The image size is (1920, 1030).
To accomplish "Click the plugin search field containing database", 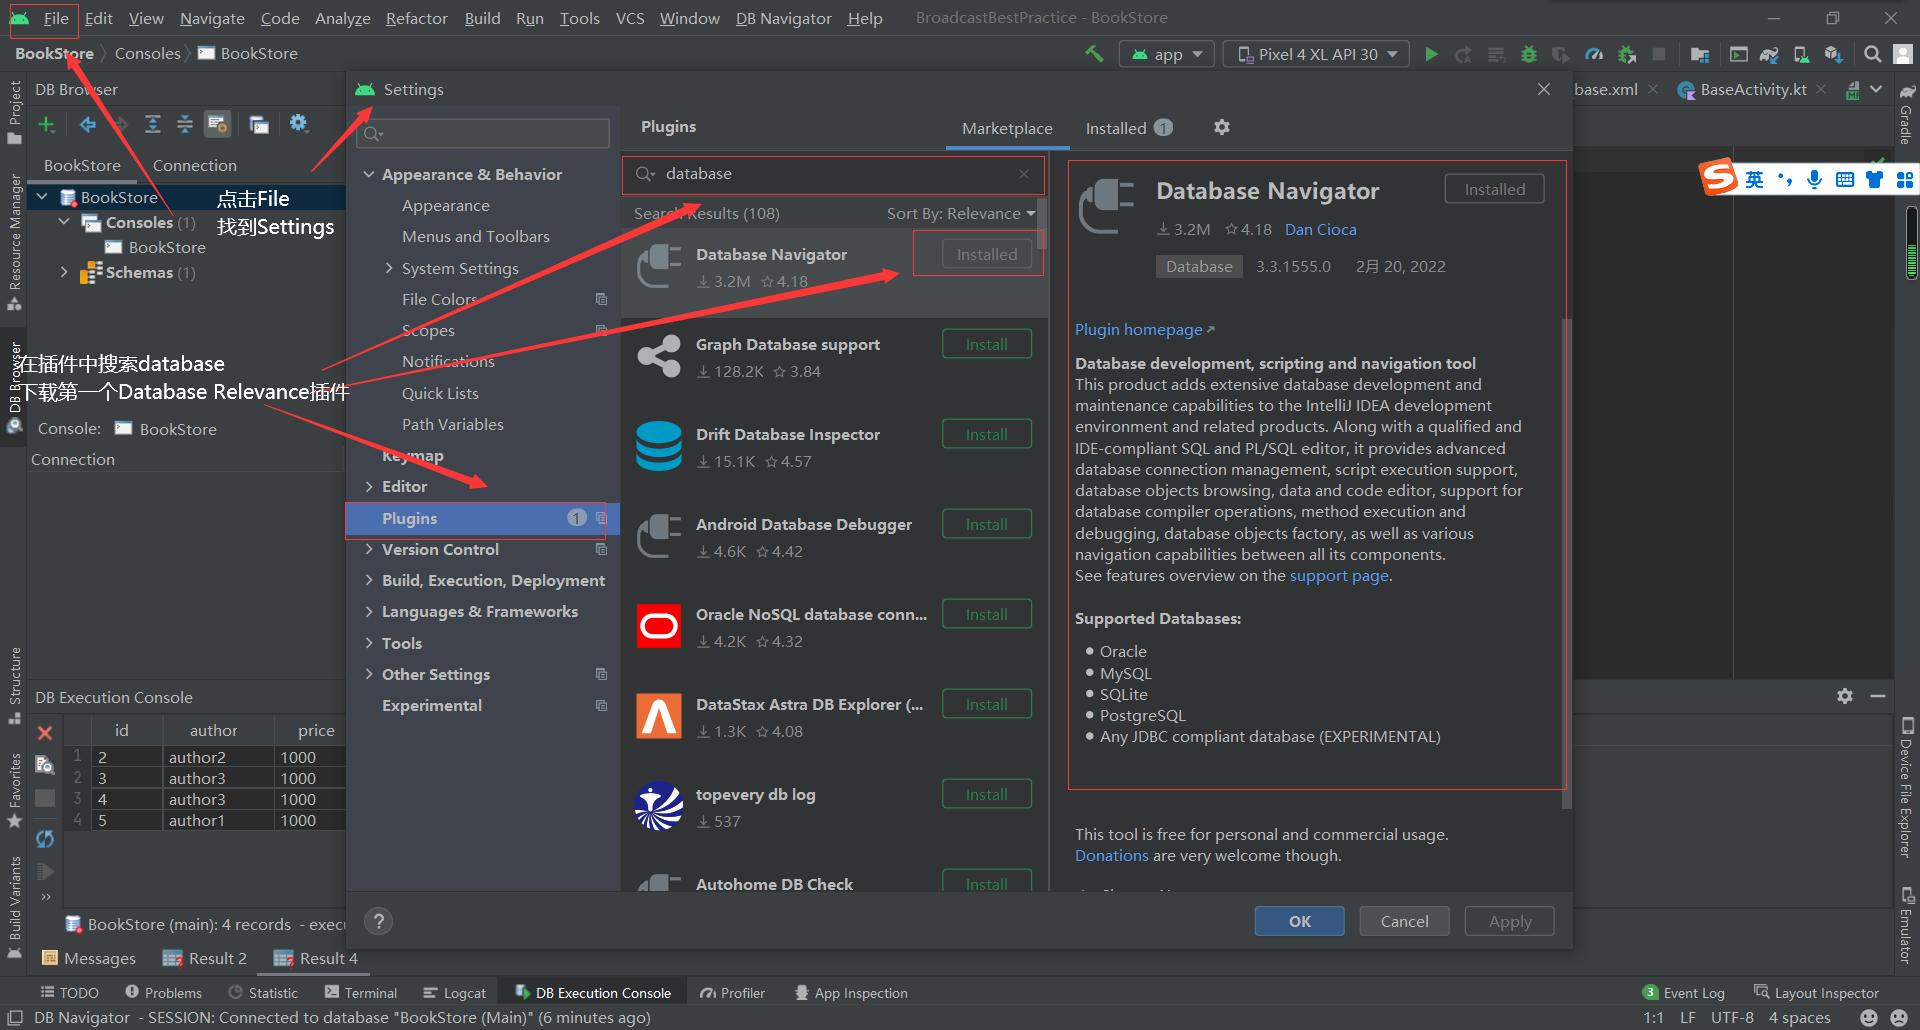I will point(833,174).
